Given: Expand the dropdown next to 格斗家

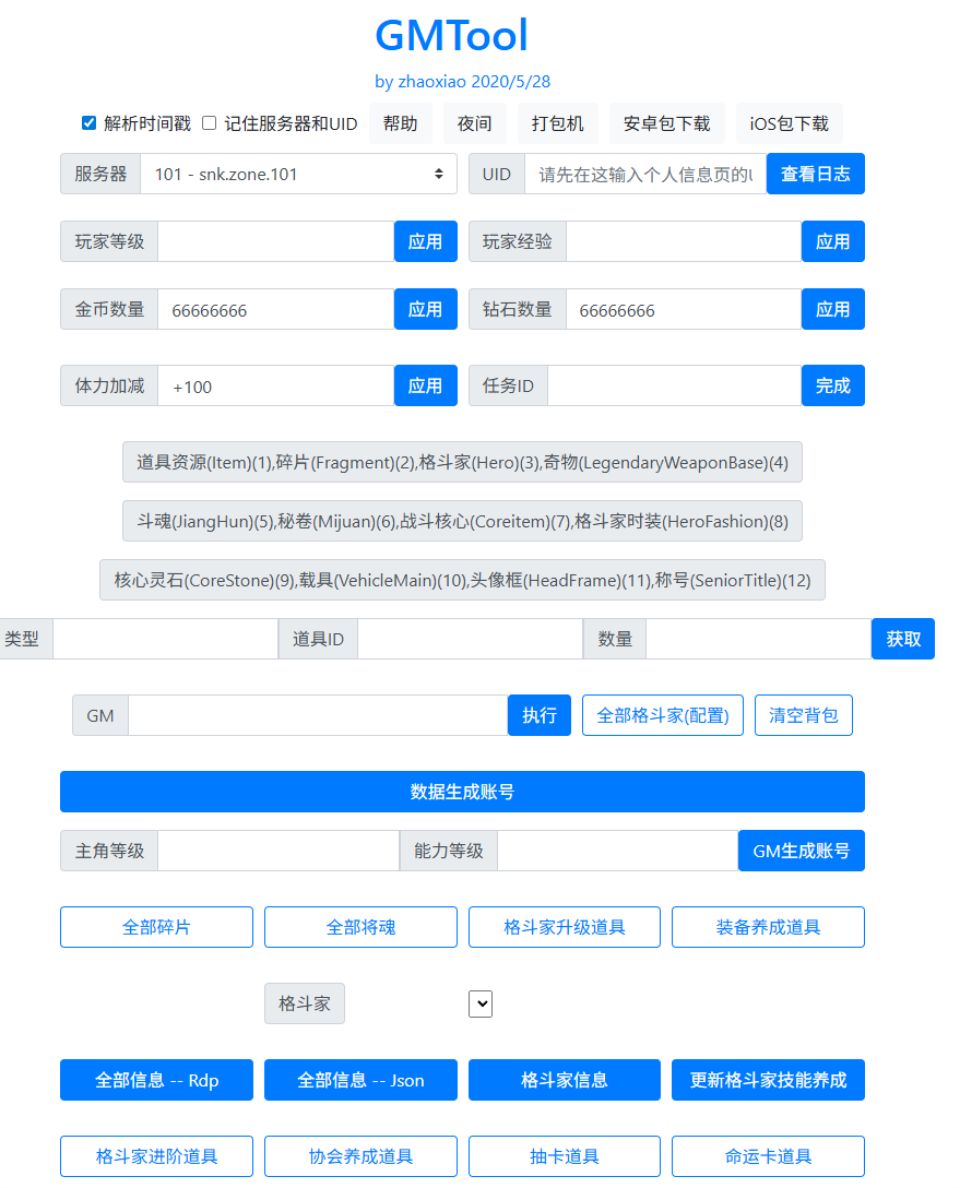Looking at the screenshot, I should (x=478, y=1003).
